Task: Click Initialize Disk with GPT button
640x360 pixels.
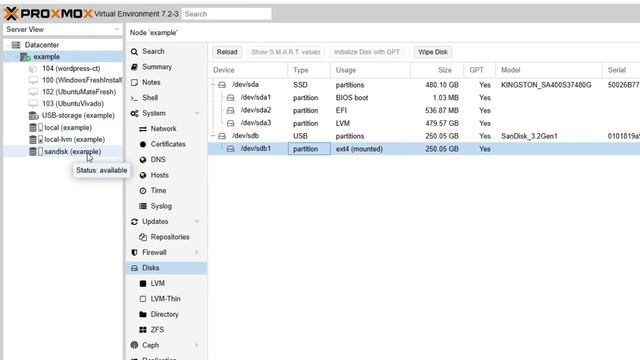Action: coord(367,52)
